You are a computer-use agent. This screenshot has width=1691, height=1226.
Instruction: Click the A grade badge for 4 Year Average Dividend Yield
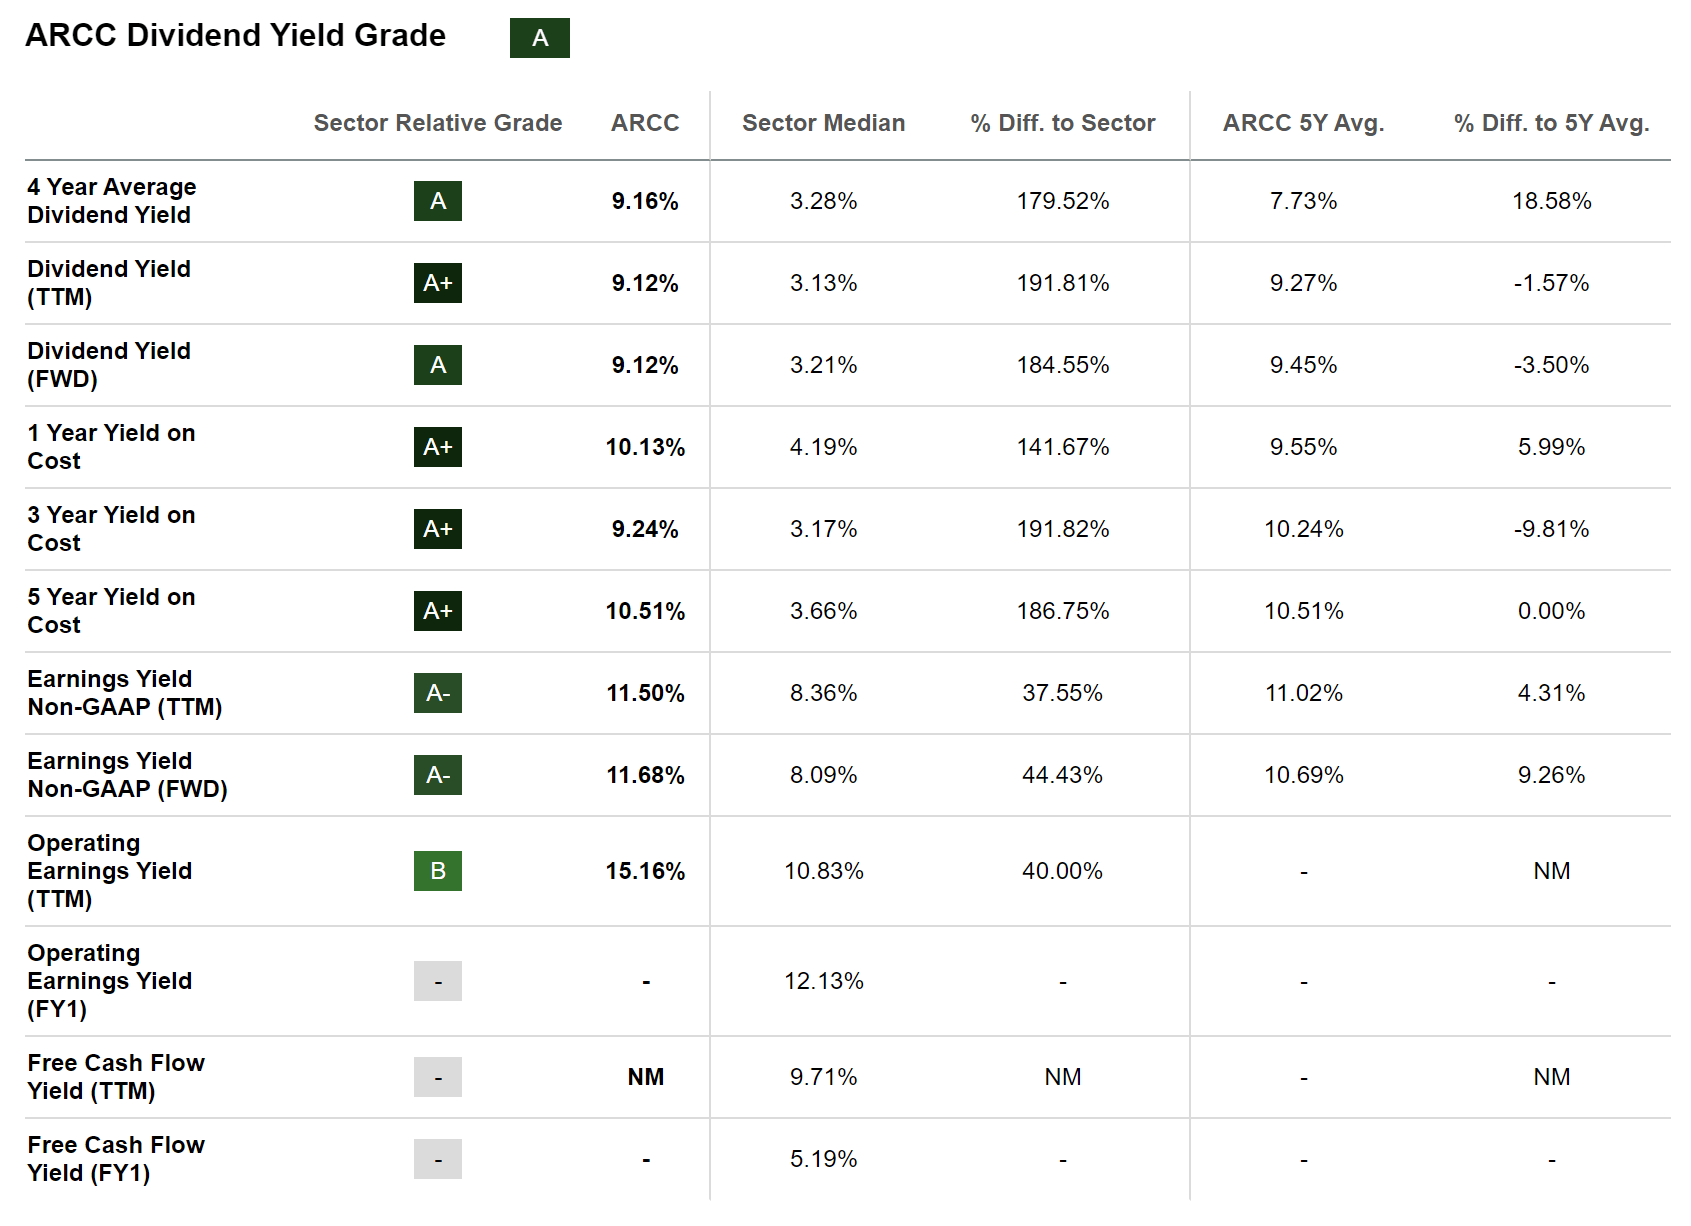pyautogui.click(x=438, y=201)
